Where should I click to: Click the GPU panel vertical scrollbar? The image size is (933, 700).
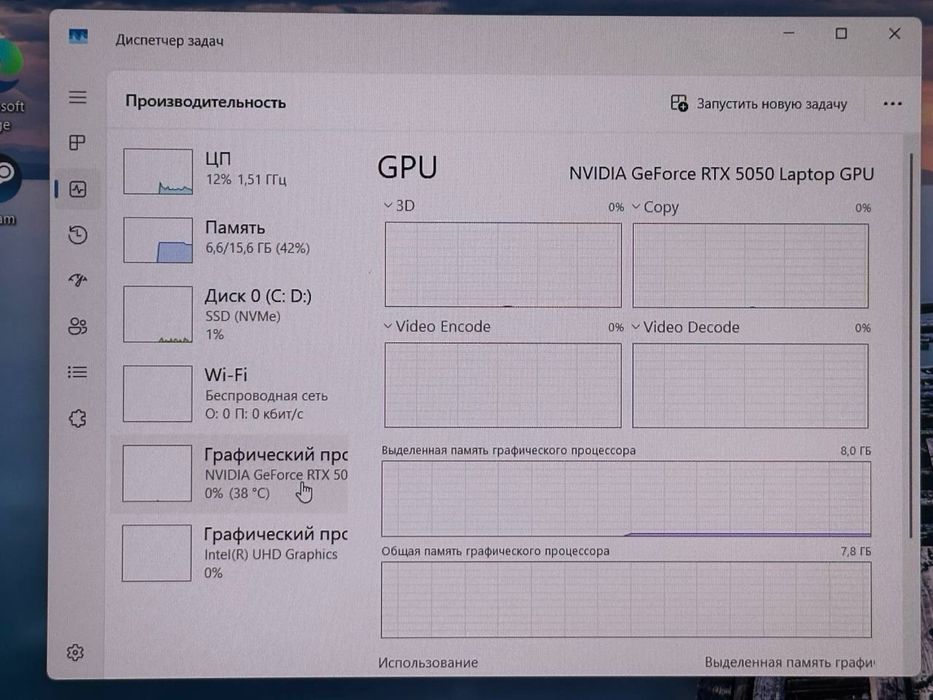[911, 345]
